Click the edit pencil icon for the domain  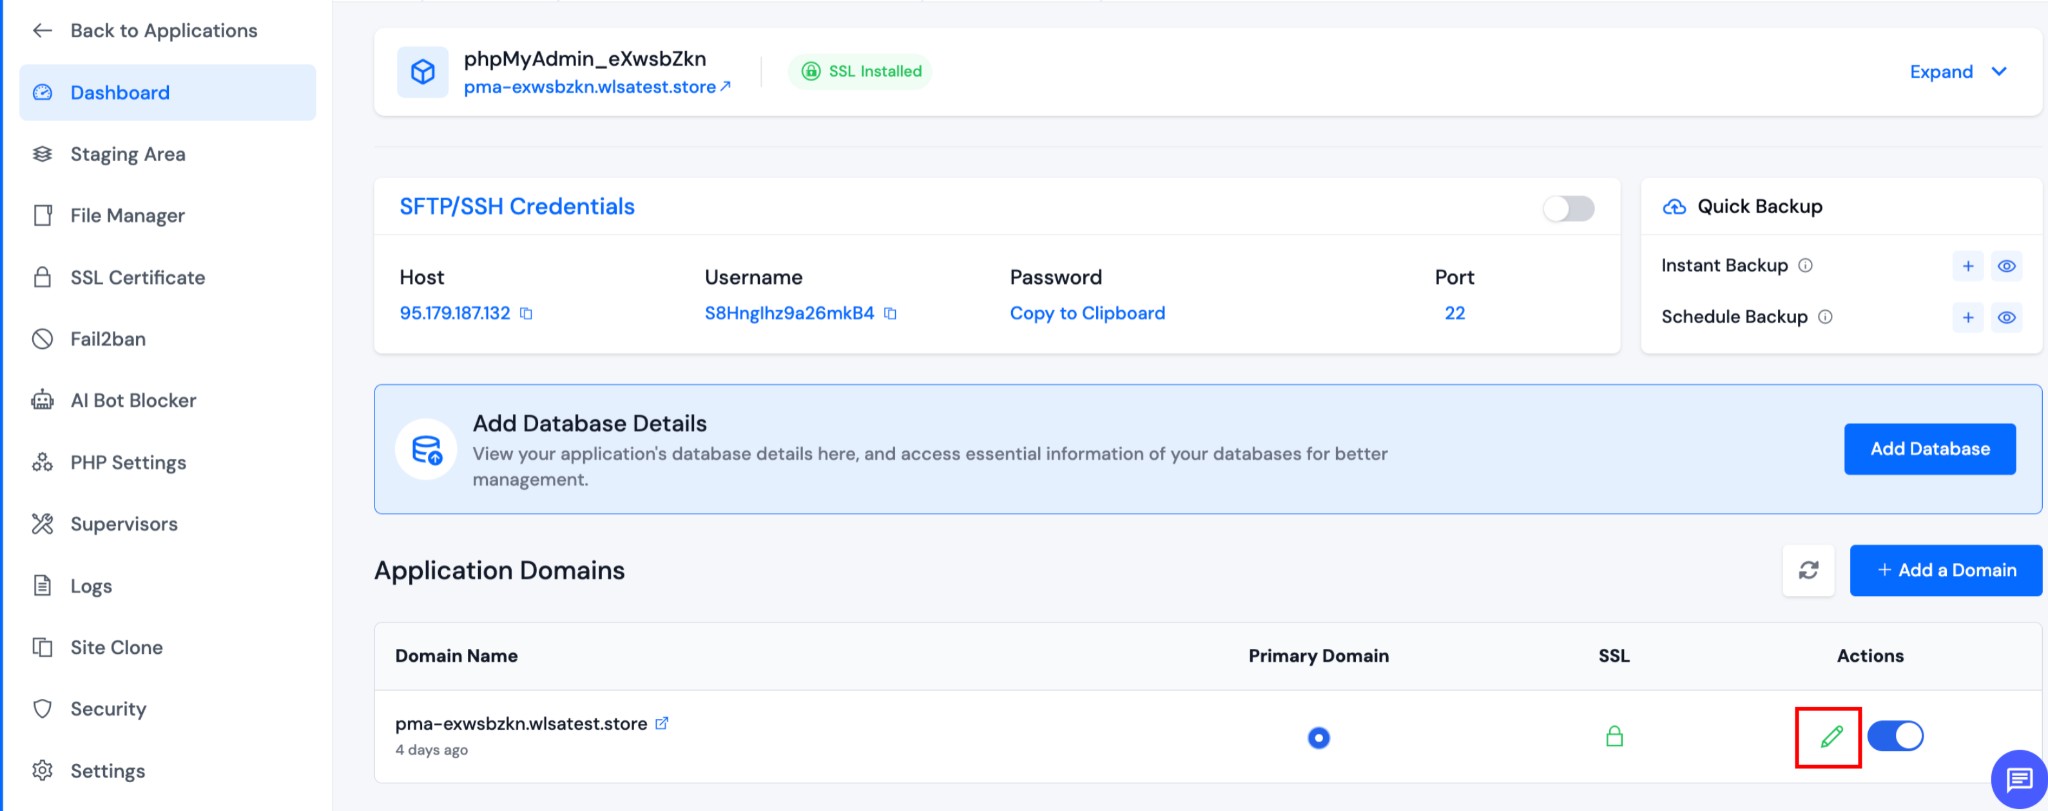click(1830, 737)
